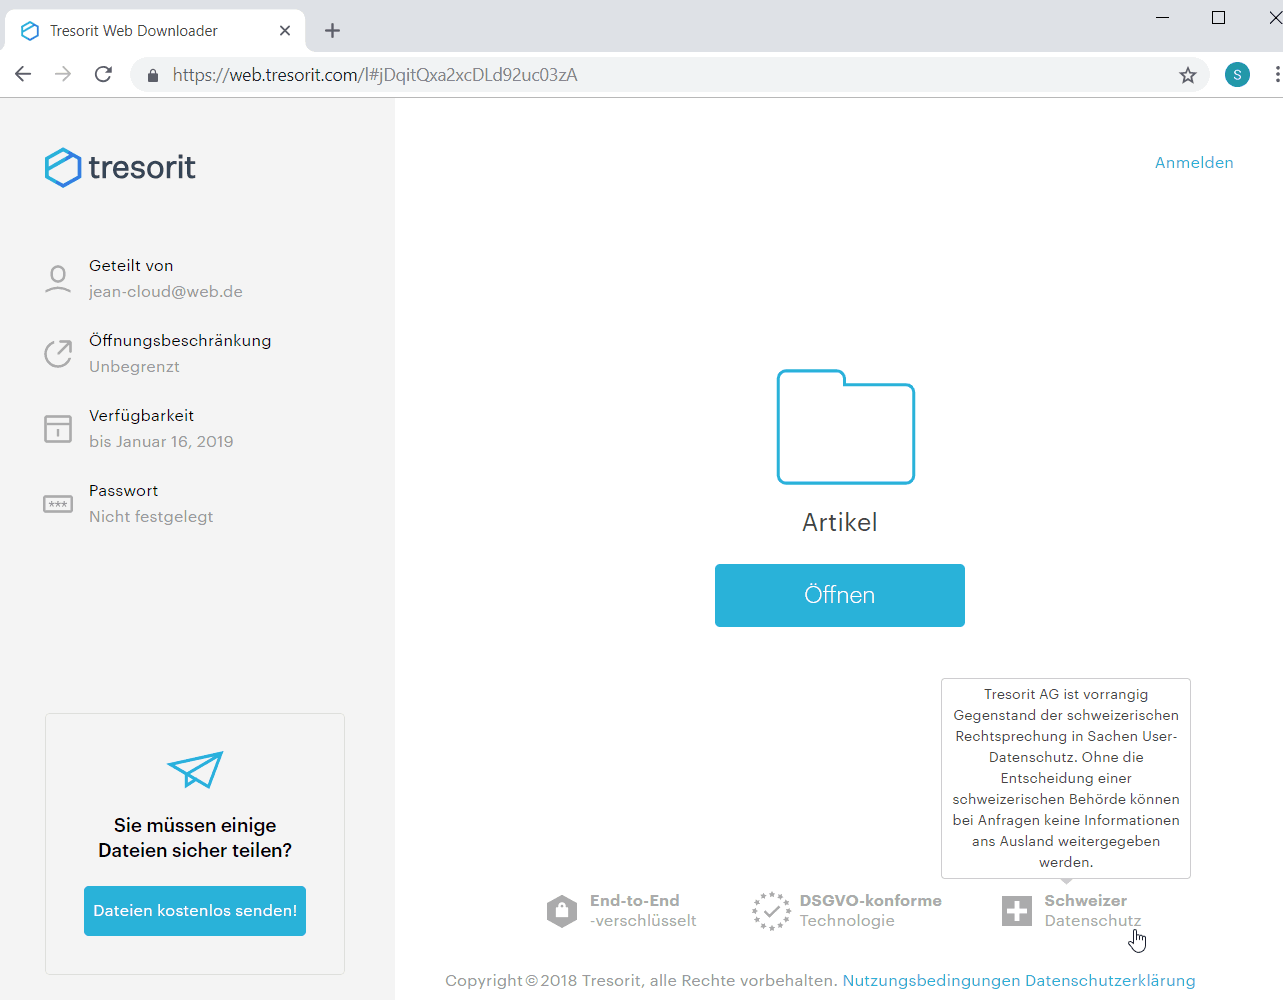Click the End-to-End -verschlüsselt label
This screenshot has height=1000, width=1283.
tap(643, 911)
